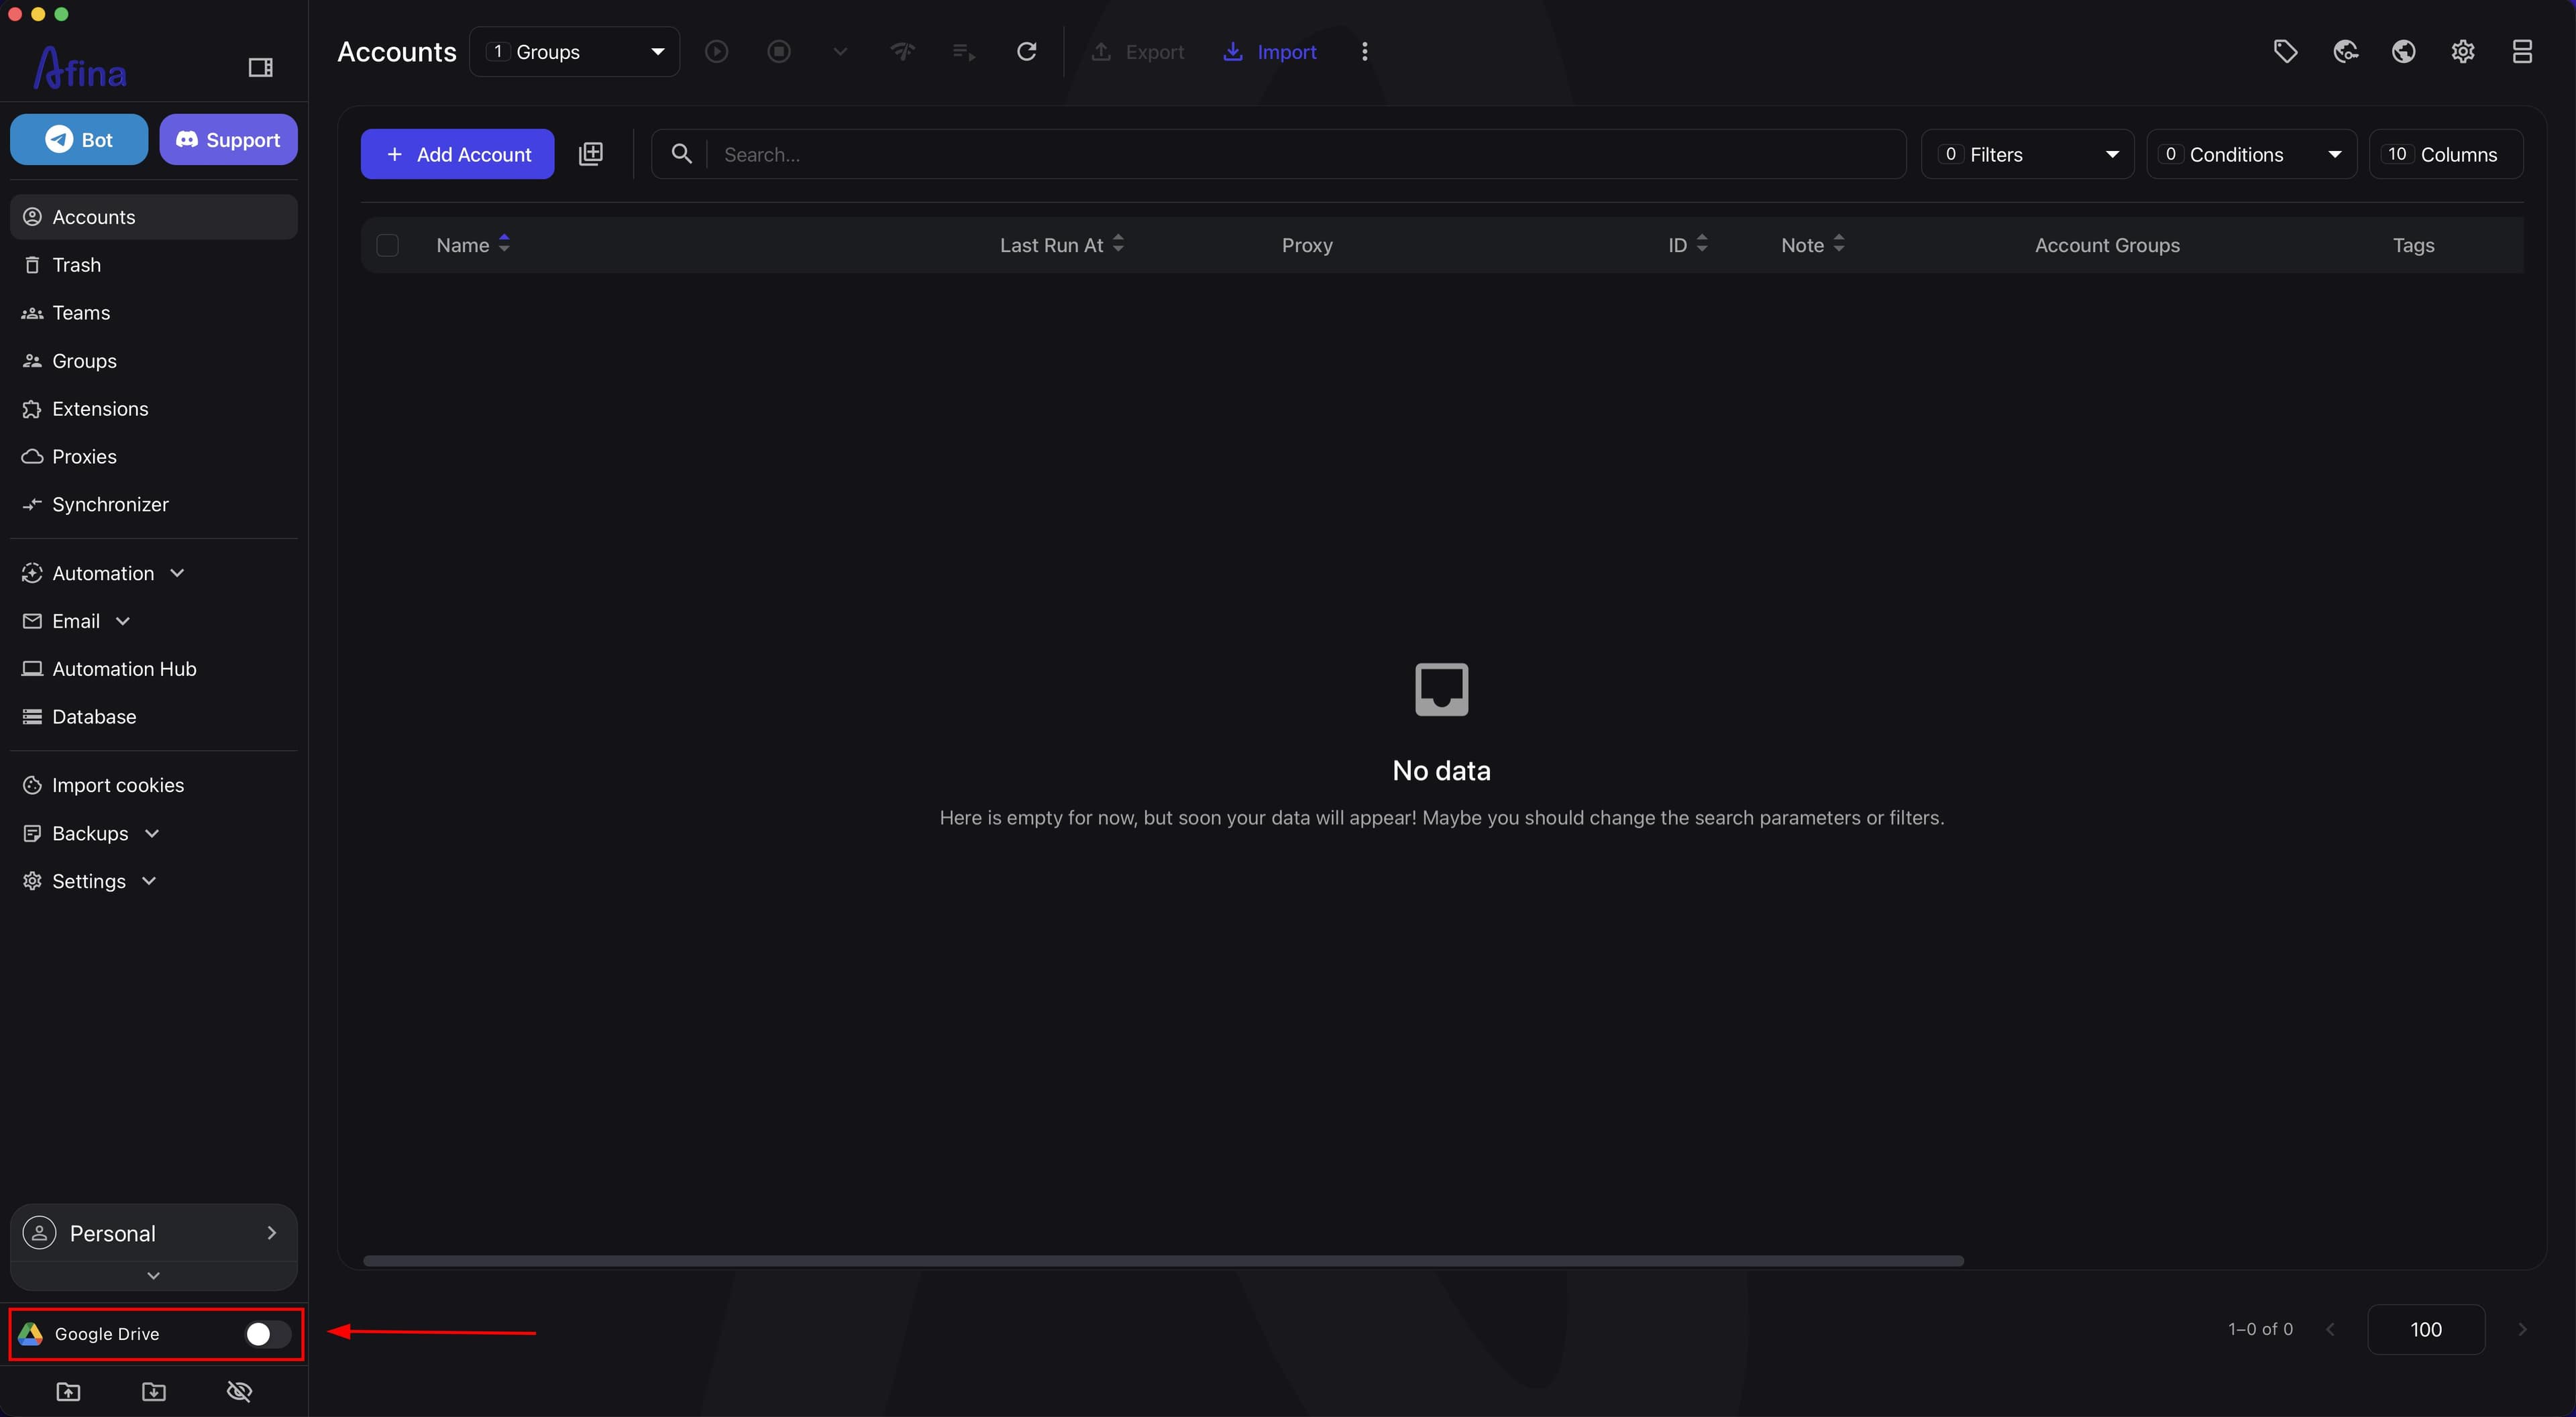The image size is (2576, 1417).
Task: Click the Afina logo
Action: point(80,68)
